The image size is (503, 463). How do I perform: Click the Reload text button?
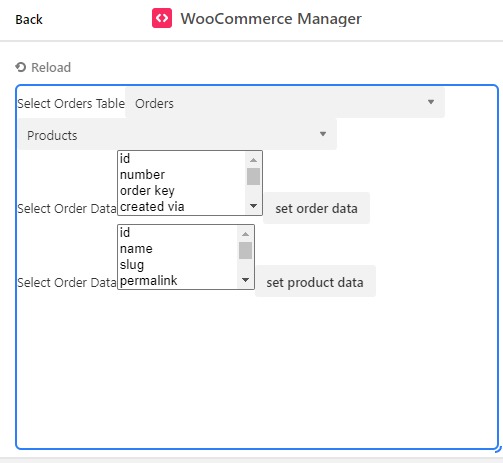(x=51, y=67)
